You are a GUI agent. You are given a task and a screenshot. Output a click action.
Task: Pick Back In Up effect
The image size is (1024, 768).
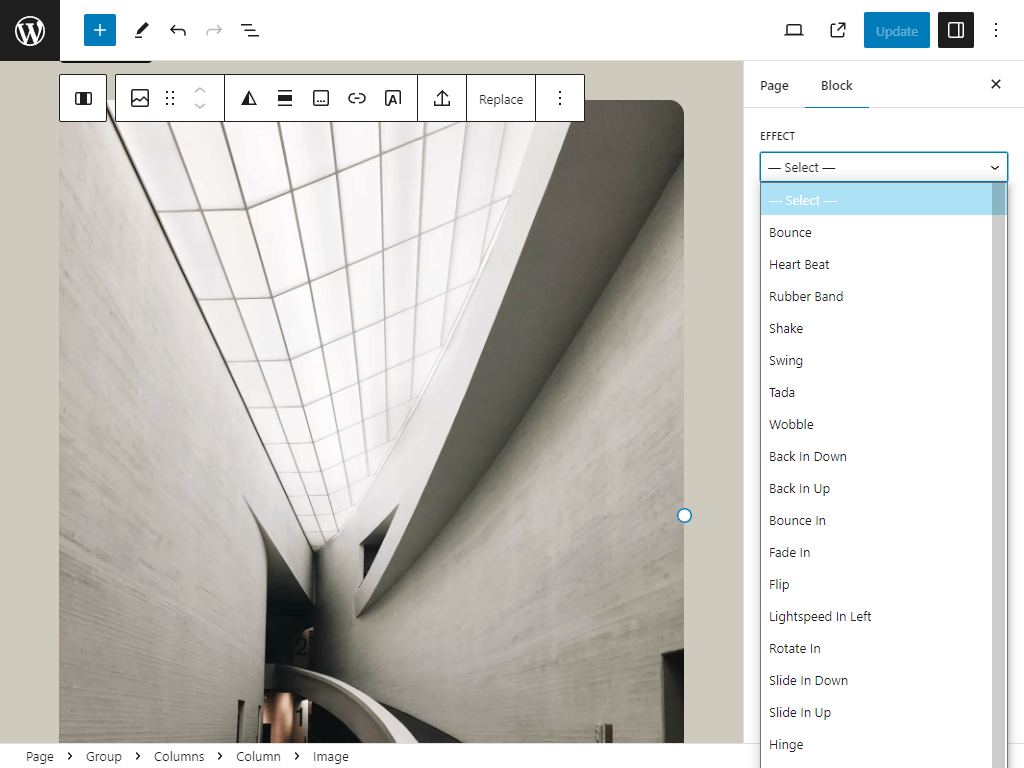point(876,488)
